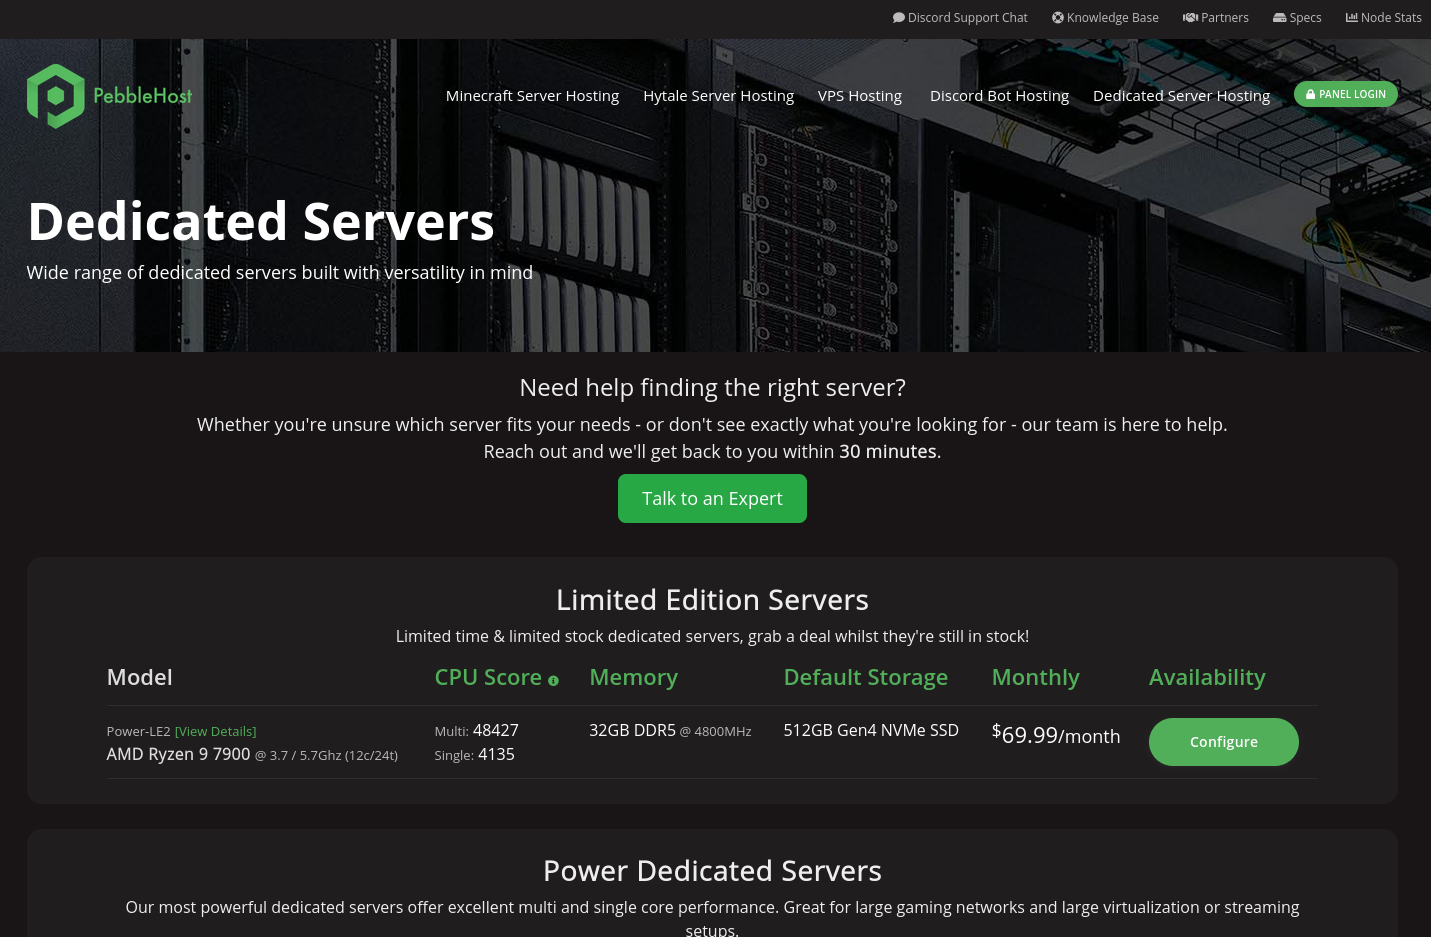Viewport: 1431px width, 937px height.
Task: Go to the Partners page link
Action: [1216, 17]
